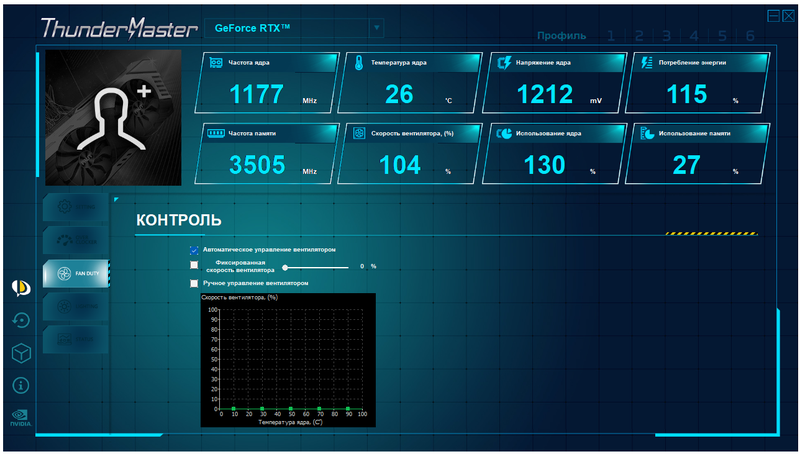
Task: Click fan curve point at 10°C
Action: (x=234, y=409)
